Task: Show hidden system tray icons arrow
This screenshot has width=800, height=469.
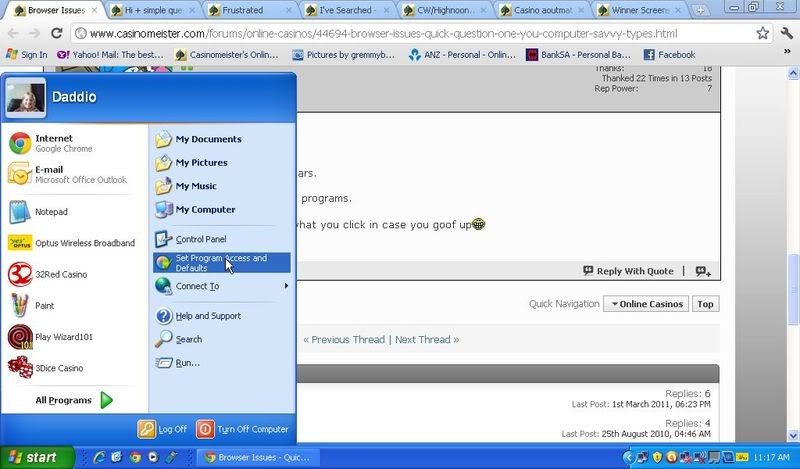Action: (629, 458)
